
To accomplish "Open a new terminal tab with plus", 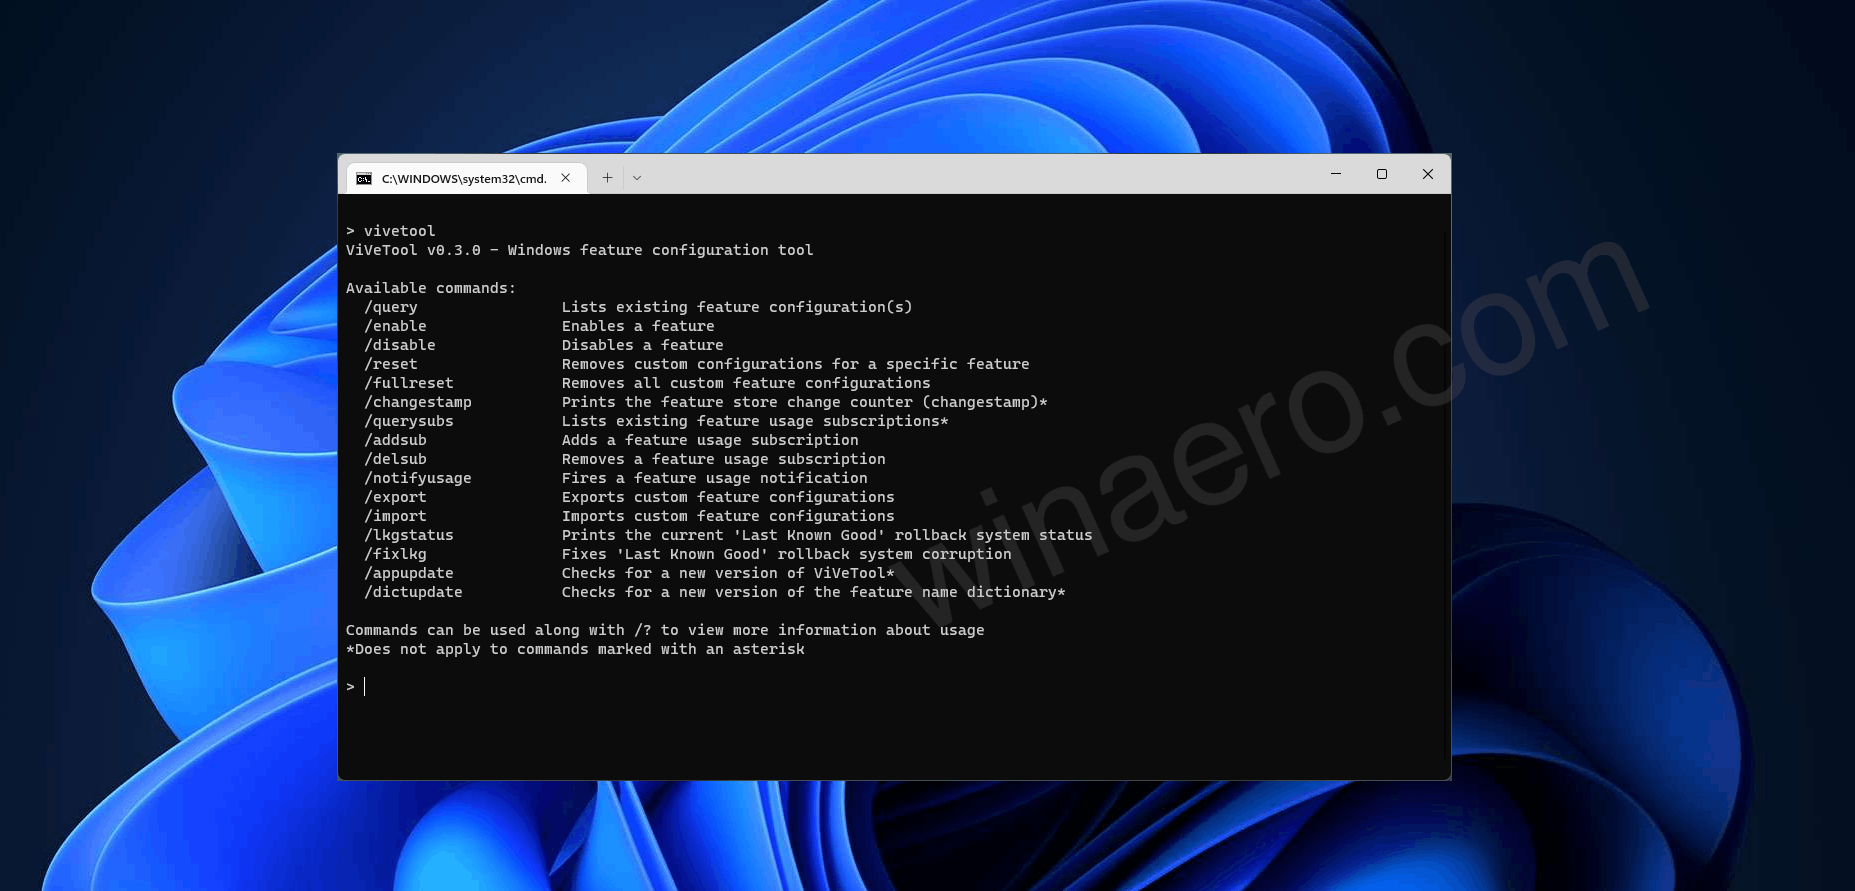I will (x=607, y=177).
